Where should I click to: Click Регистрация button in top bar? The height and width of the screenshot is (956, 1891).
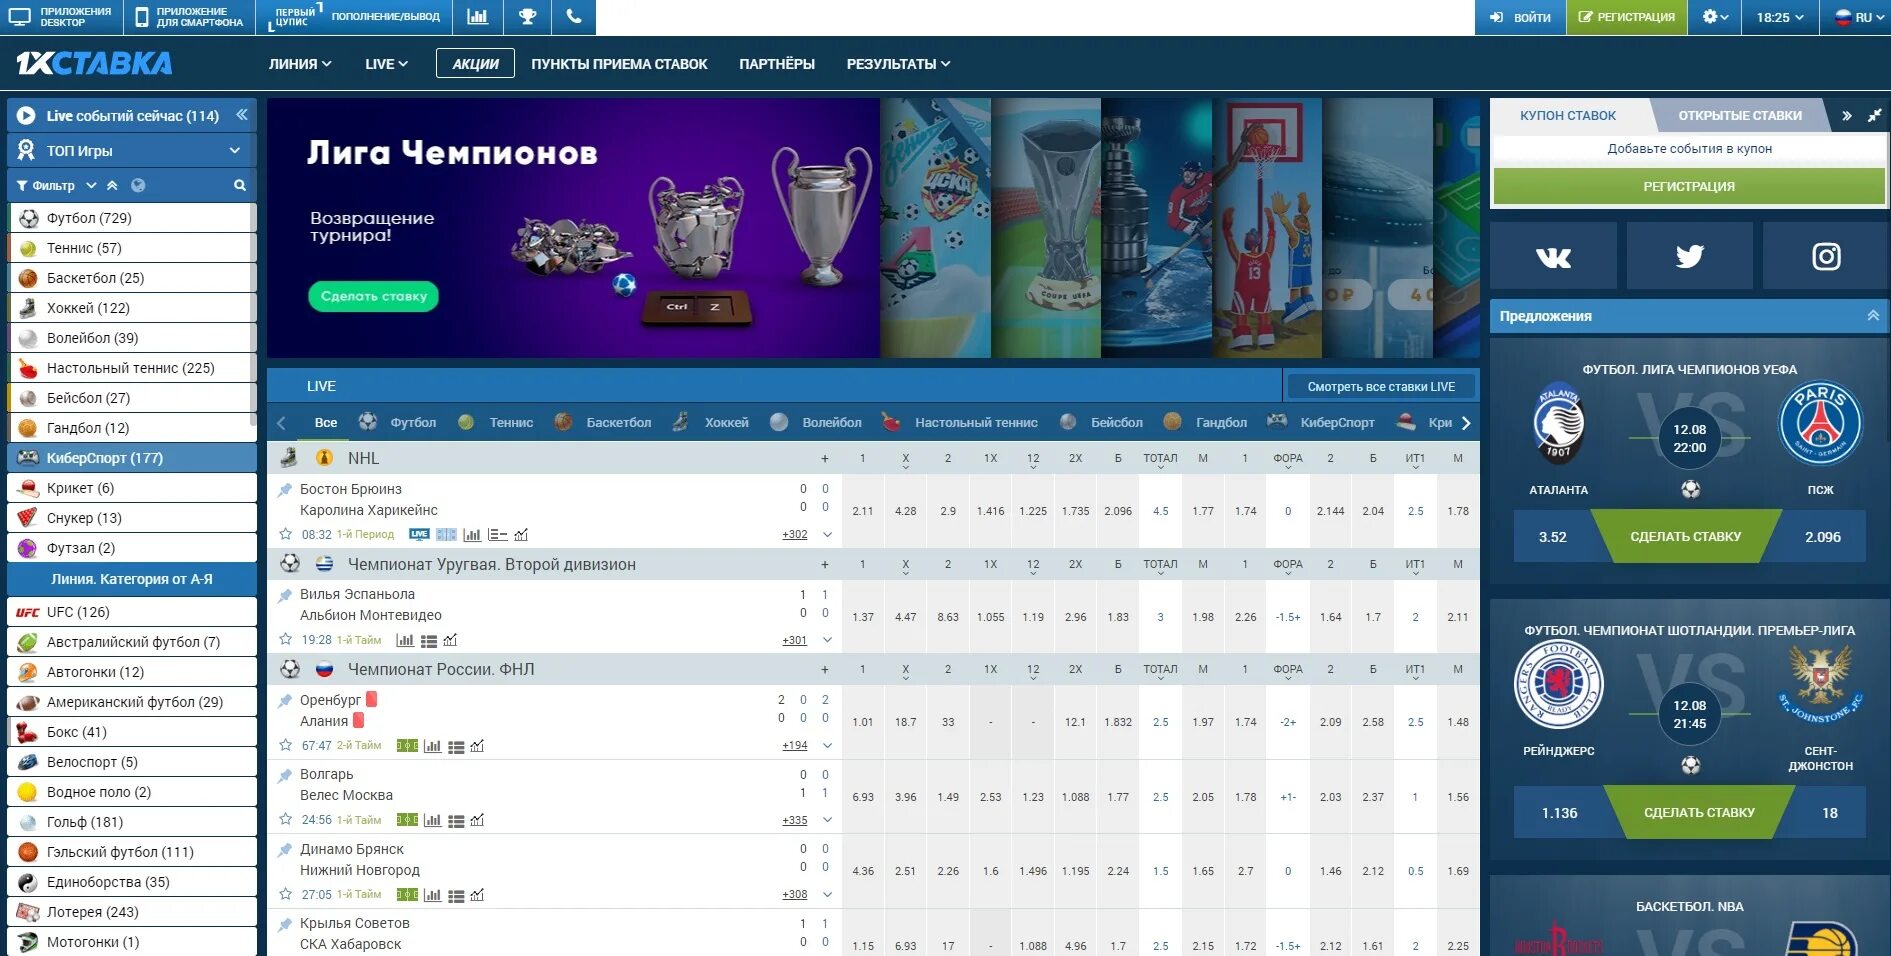tap(1626, 17)
